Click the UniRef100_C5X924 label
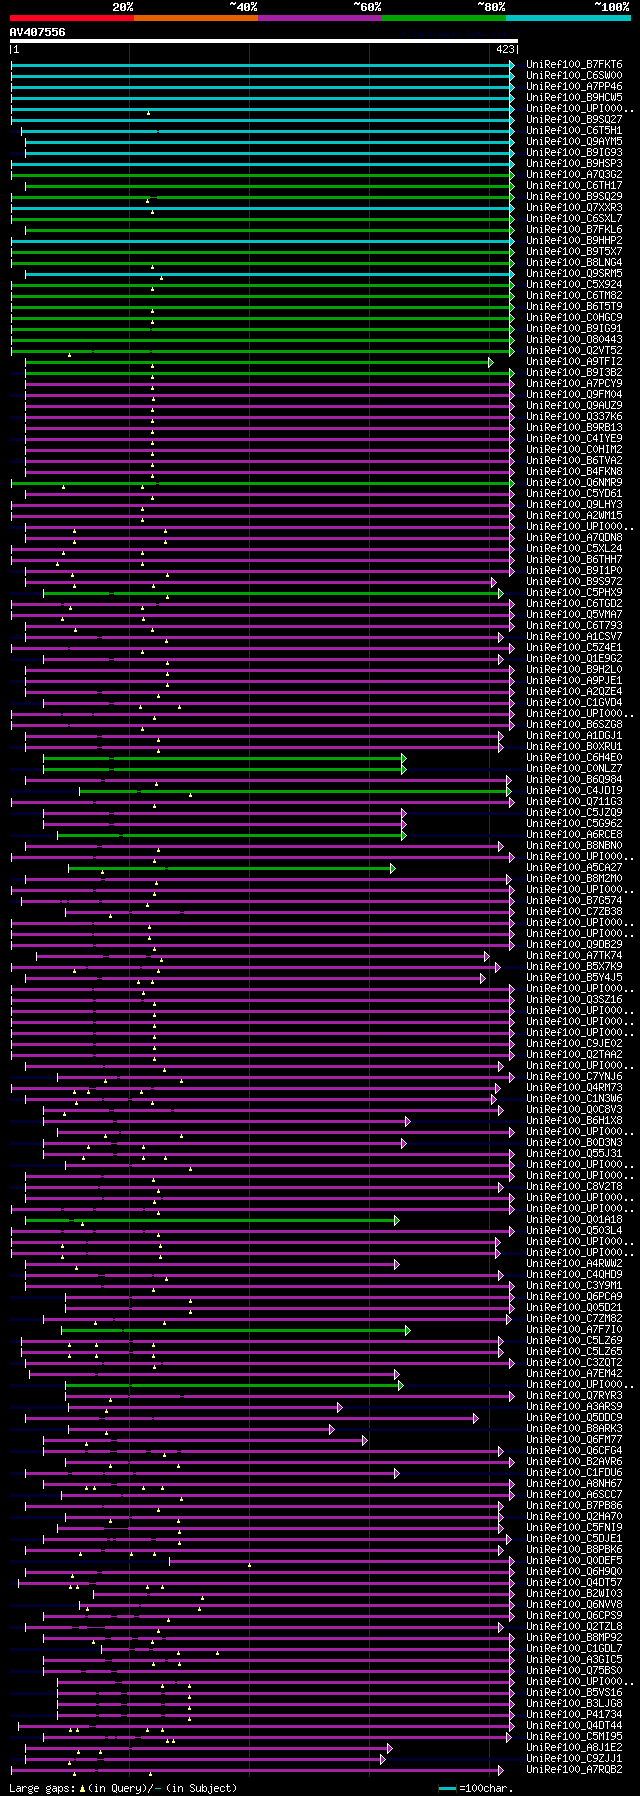640x1796 pixels. coord(574,284)
